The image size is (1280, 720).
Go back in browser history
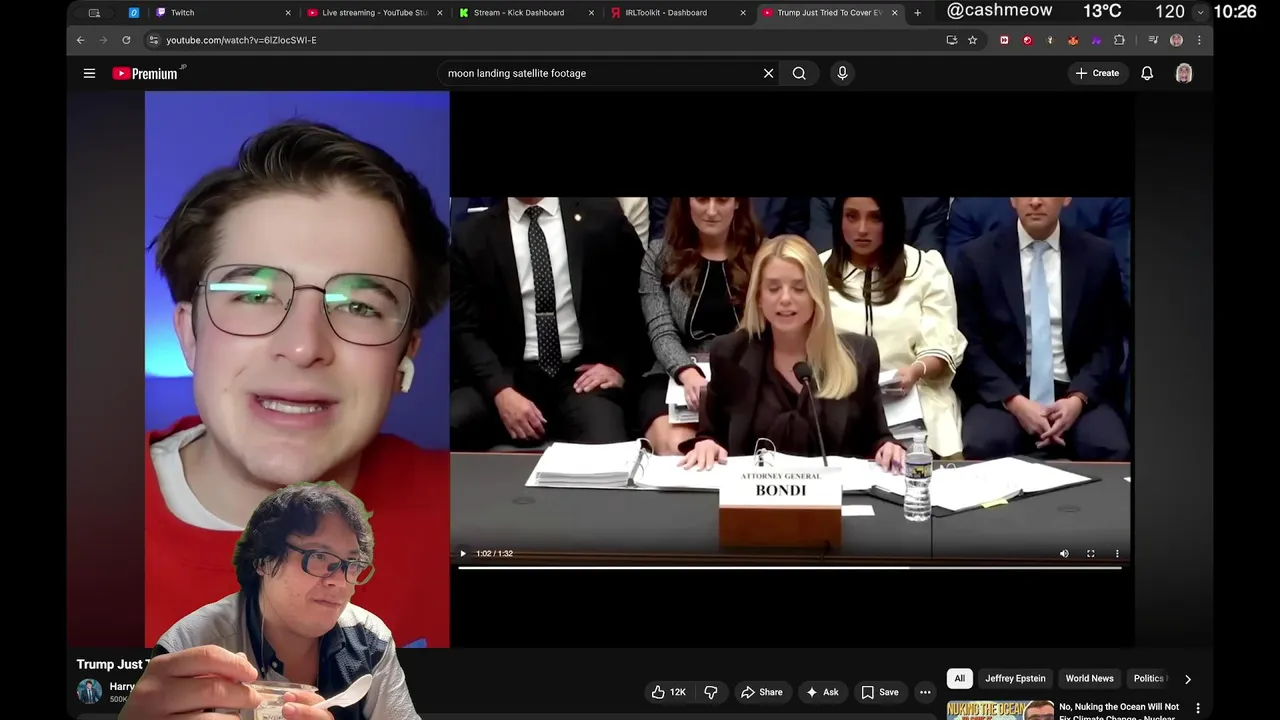[80, 40]
